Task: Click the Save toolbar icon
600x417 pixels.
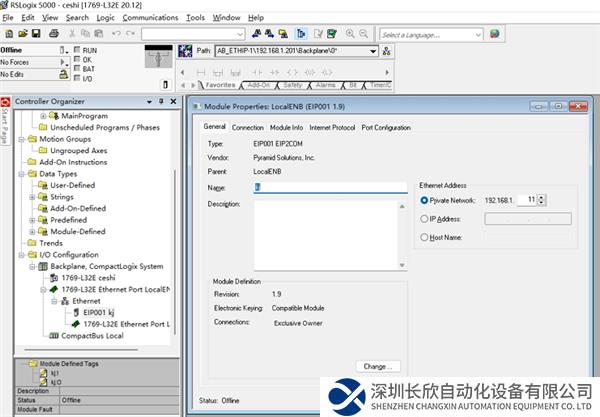Action: click(x=36, y=33)
